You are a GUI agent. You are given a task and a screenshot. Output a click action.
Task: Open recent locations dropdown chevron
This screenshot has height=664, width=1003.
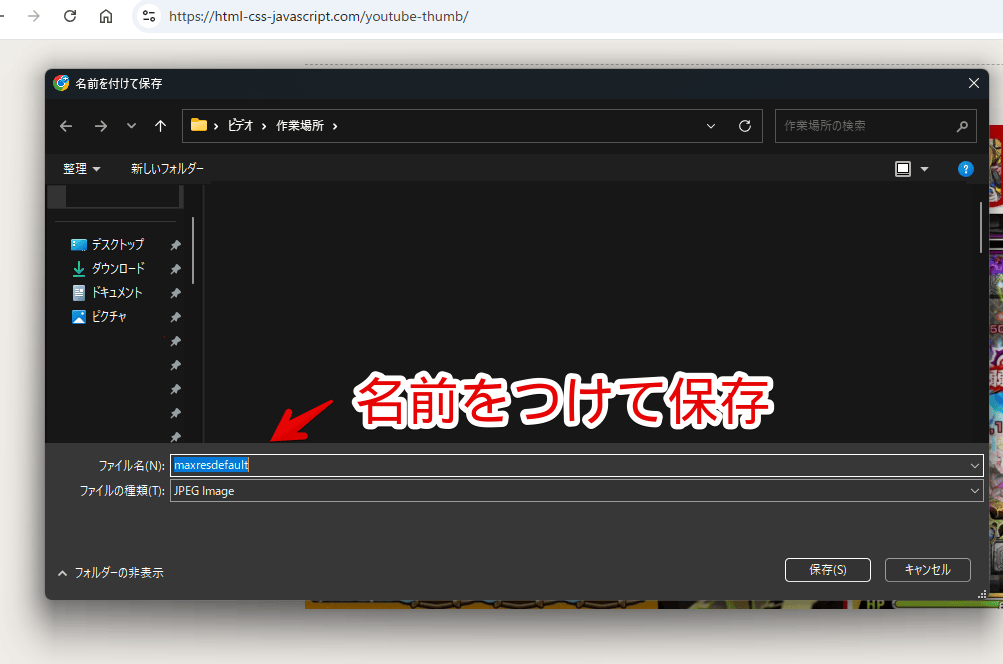(131, 126)
